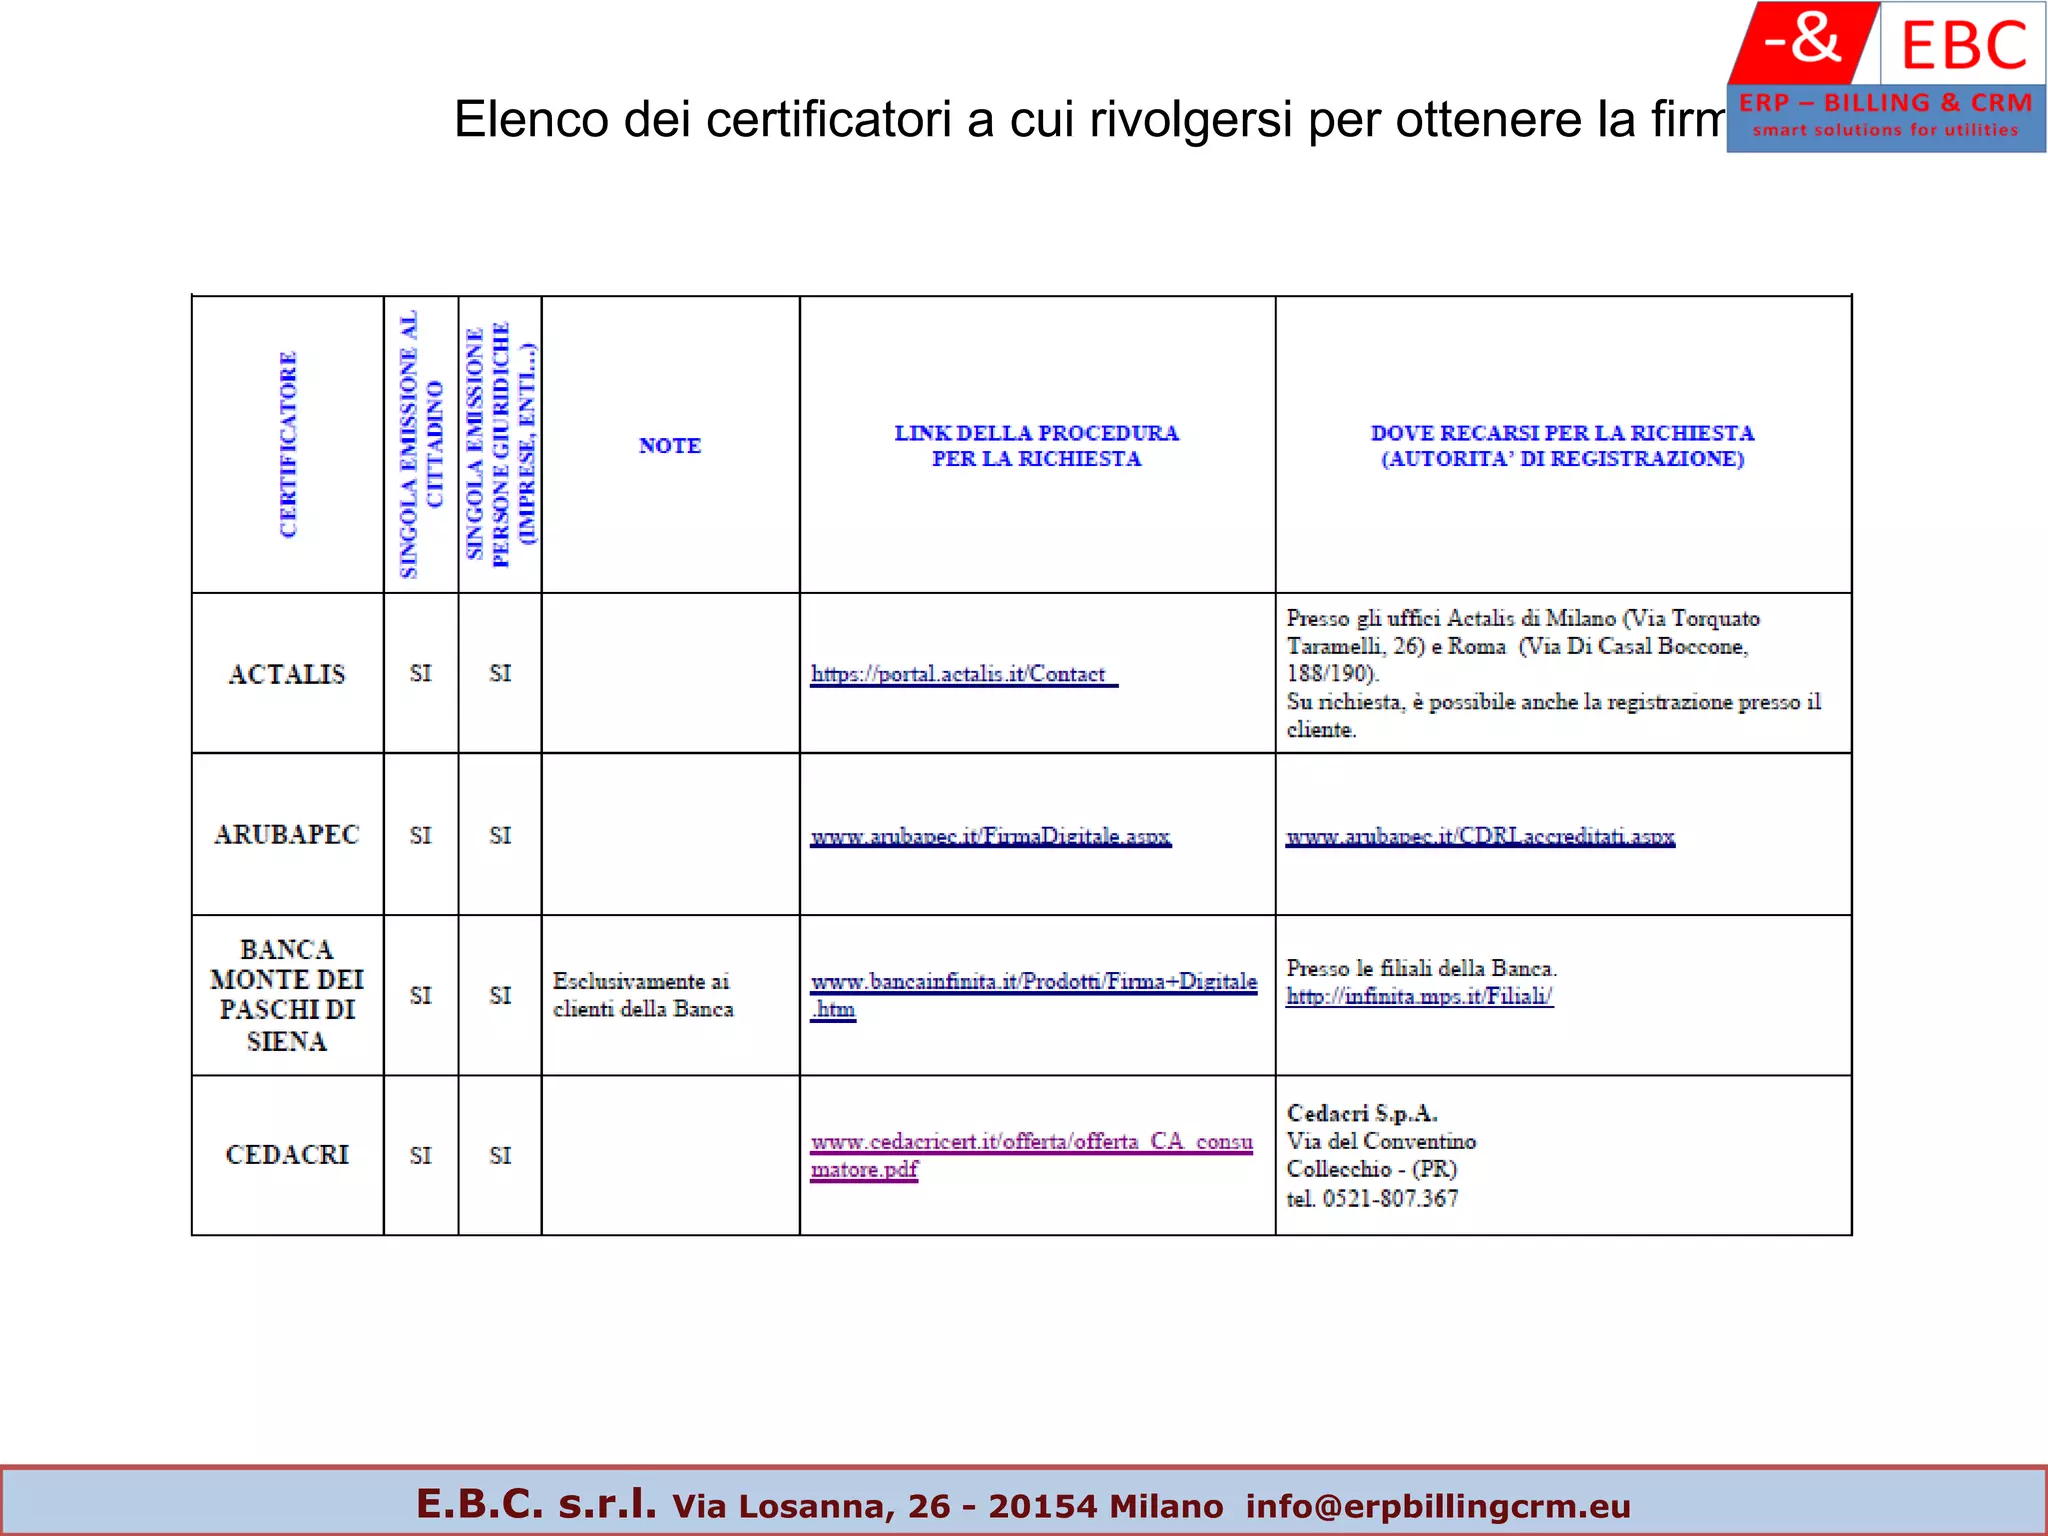Open the portal.actalis.it/Contact link
The height and width of the screenshot is (1536, 2048).
coord(964,675)
